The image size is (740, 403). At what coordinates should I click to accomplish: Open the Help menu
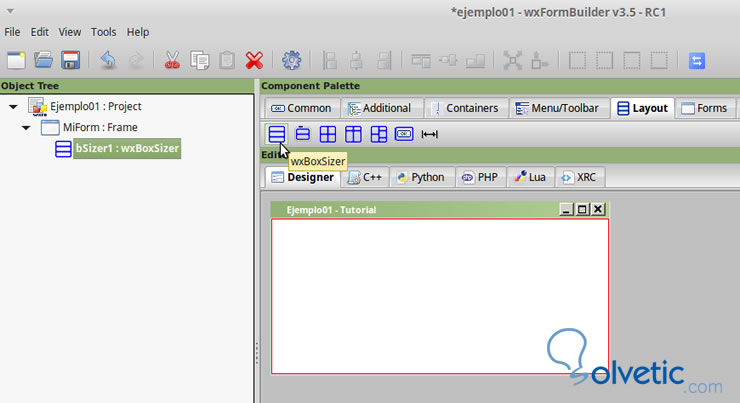[x=138, y=32]
